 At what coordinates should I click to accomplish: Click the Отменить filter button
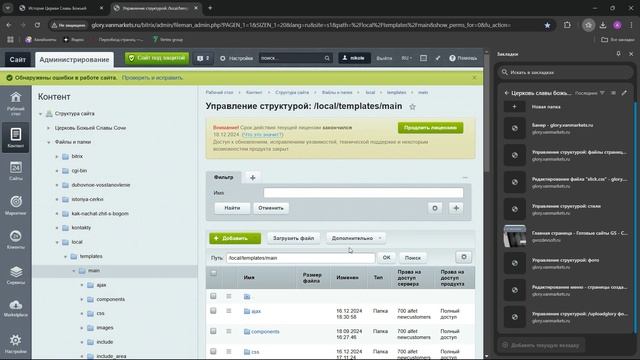click(x=271, y=208)
